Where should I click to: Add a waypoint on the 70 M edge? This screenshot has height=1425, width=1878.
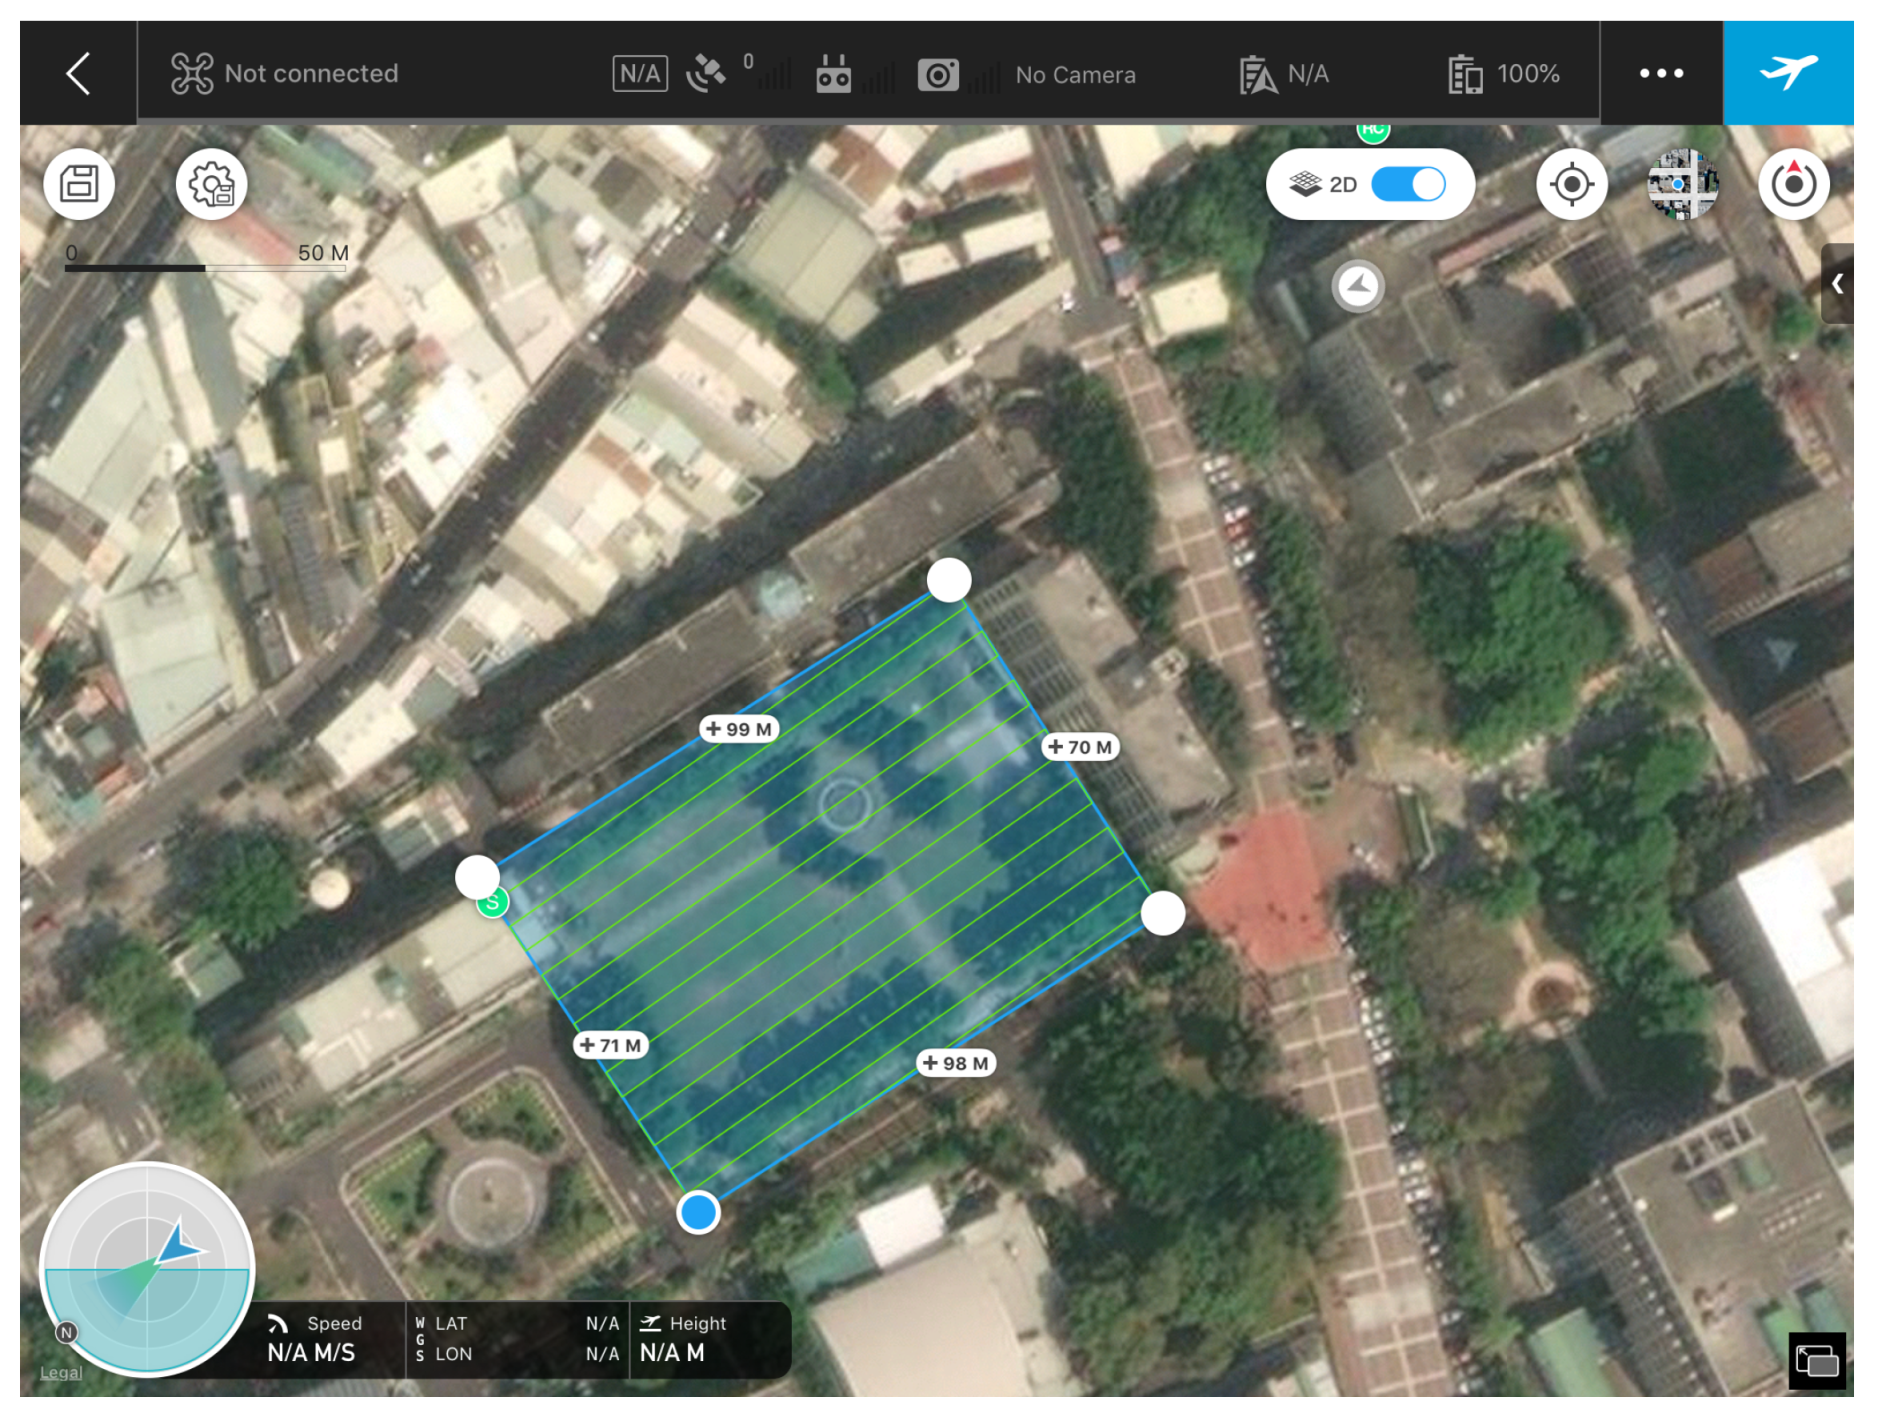[1080, 747]
